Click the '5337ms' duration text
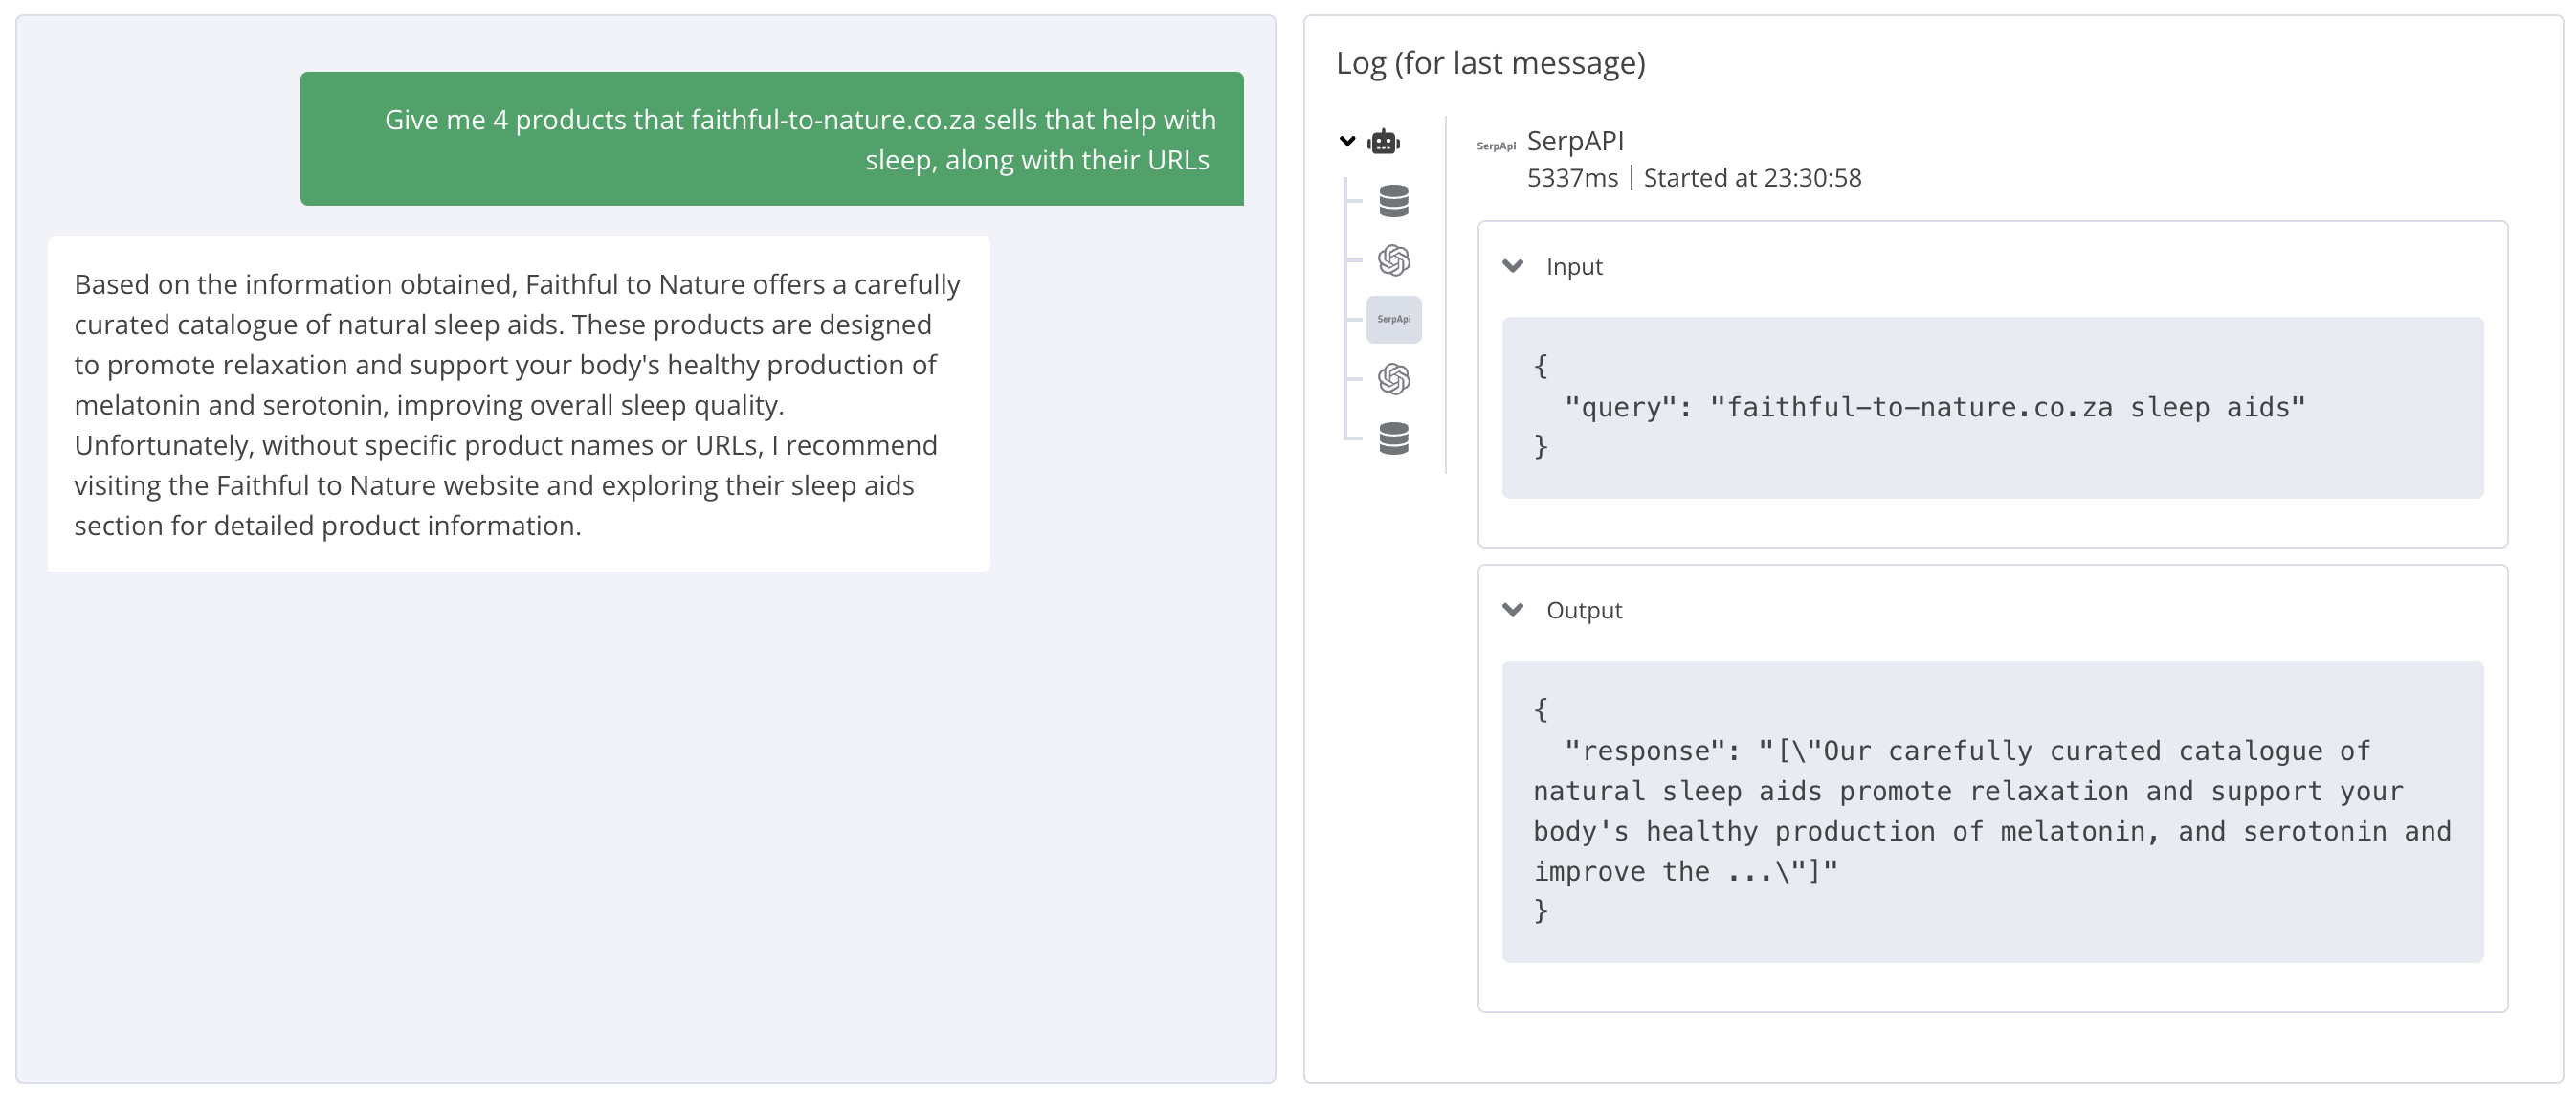Image resolution: width=2576 pixels, height=1099 pixels. pyautogui.click(x=1572, y=178)
